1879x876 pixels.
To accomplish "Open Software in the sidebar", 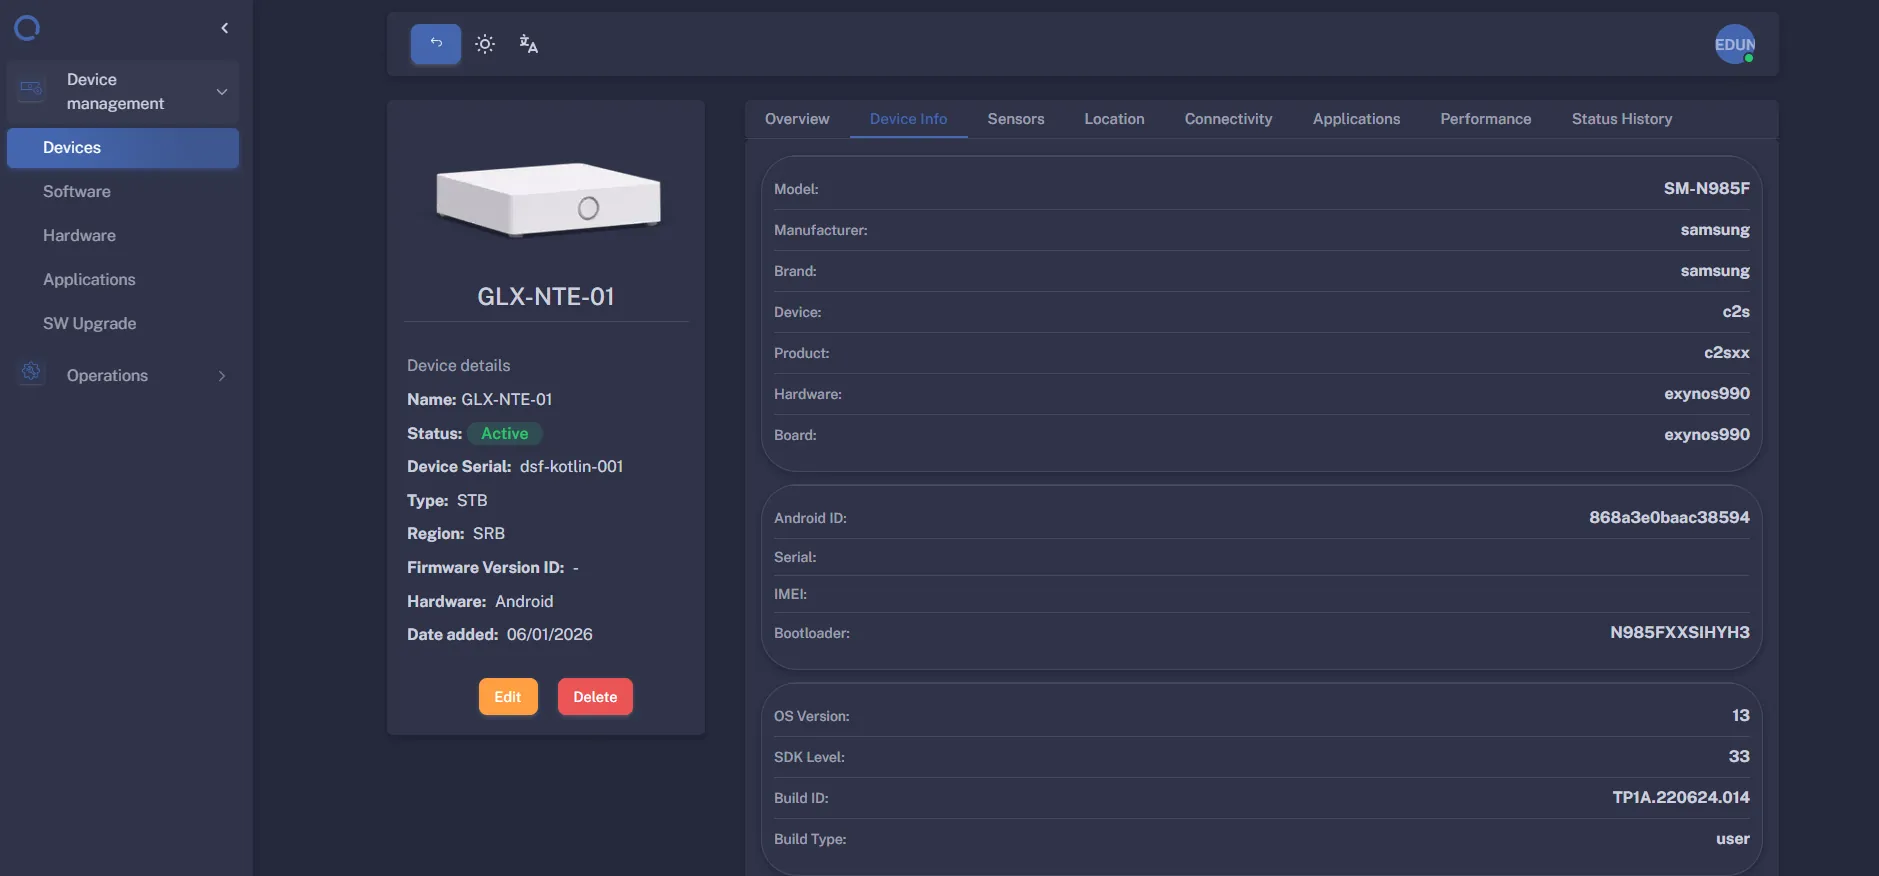I will tap(77, 191).
